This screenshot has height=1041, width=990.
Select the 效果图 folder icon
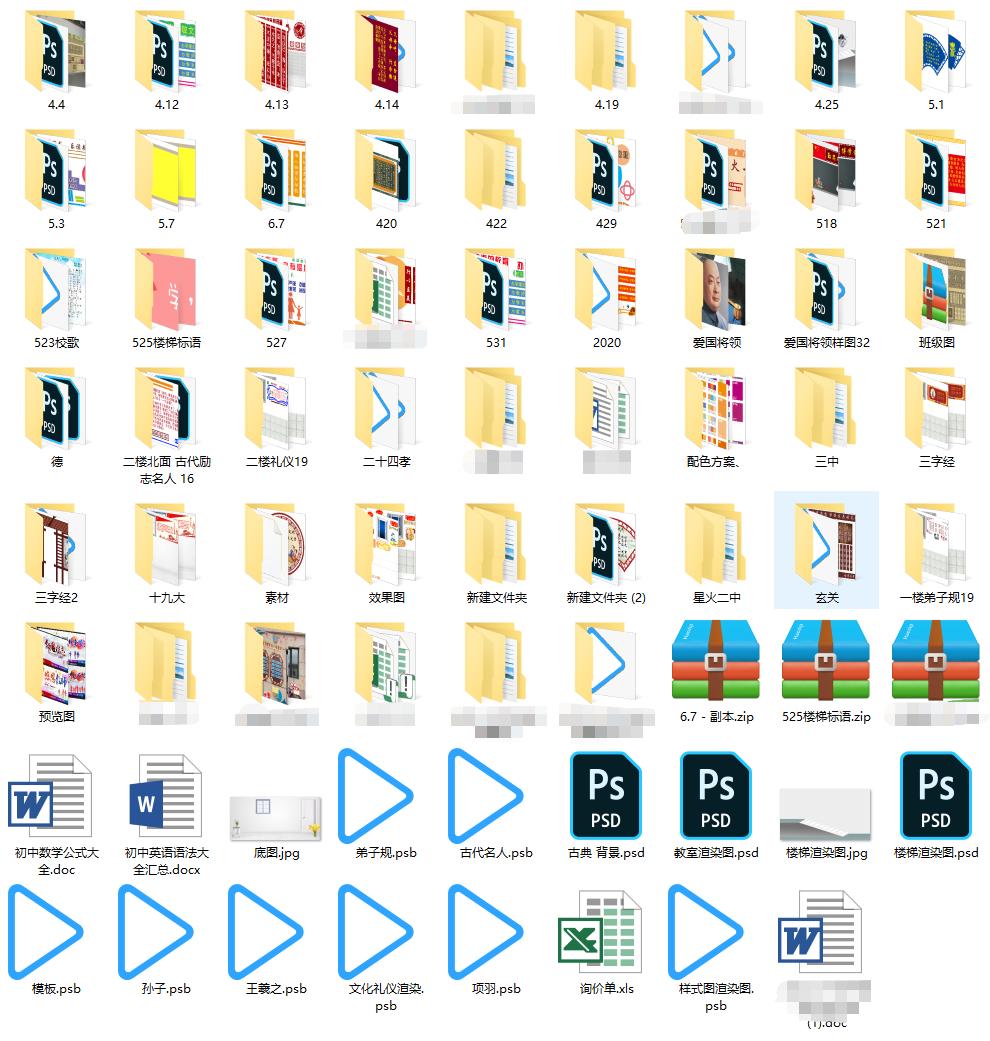(386, 544)
